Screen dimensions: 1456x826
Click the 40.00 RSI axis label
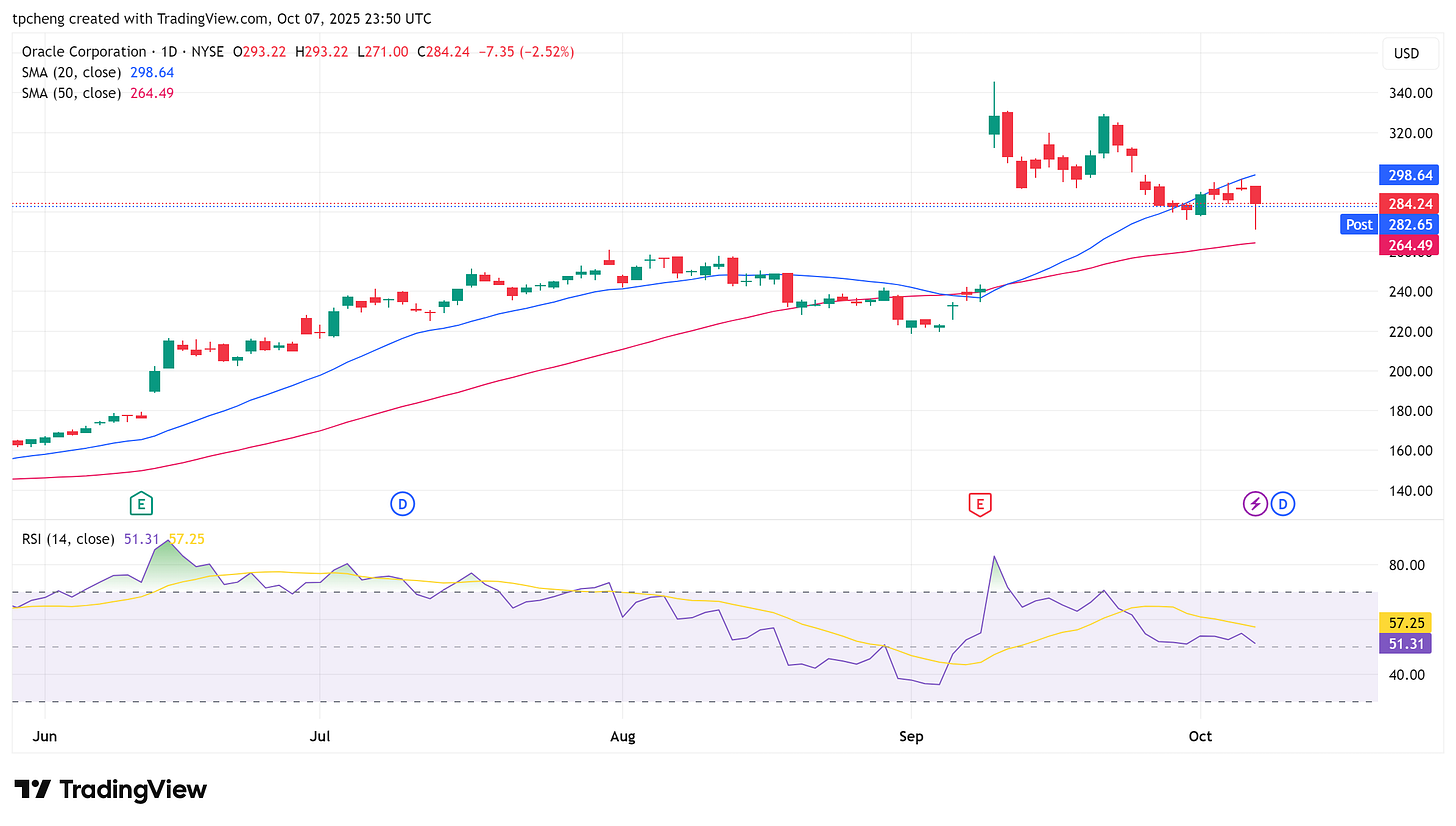(1405, 675)
